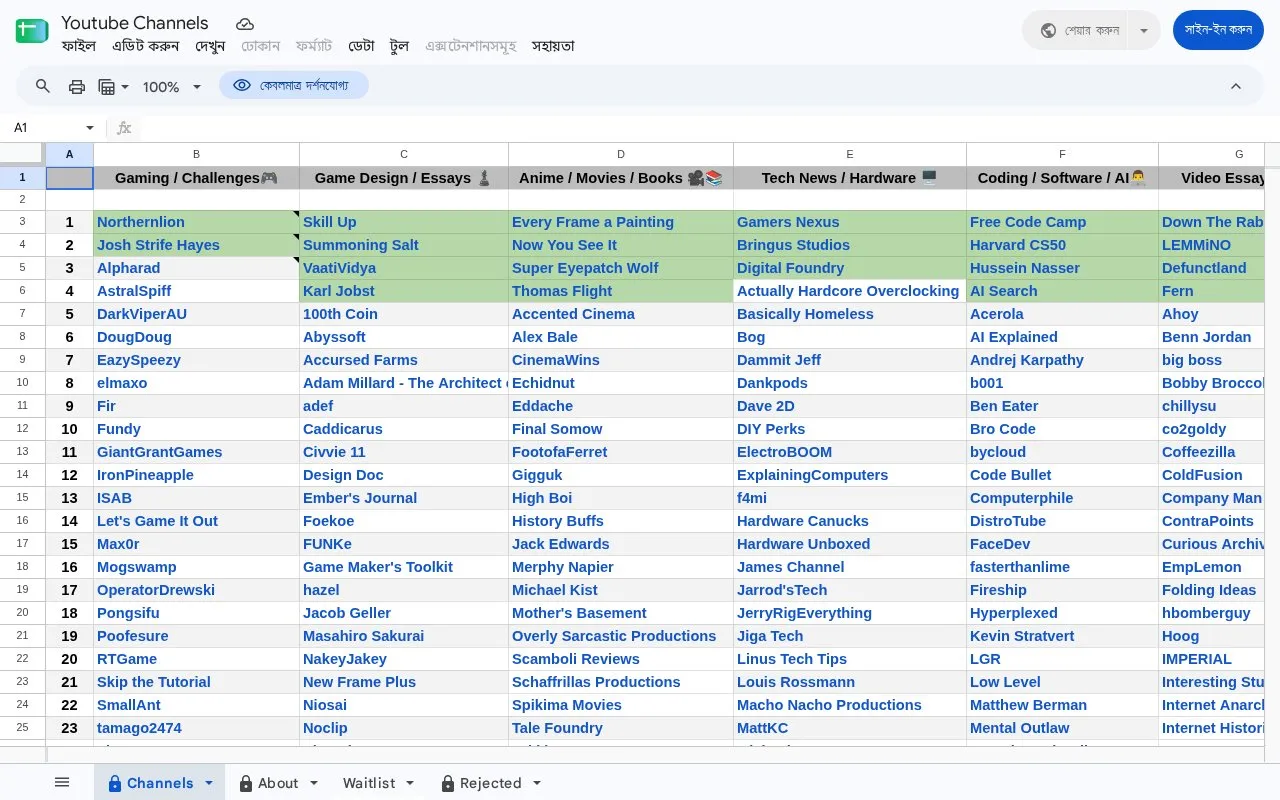Open the ডেটা menu
The width and height of the screenshot is (1280, 800).
[361, 46]
